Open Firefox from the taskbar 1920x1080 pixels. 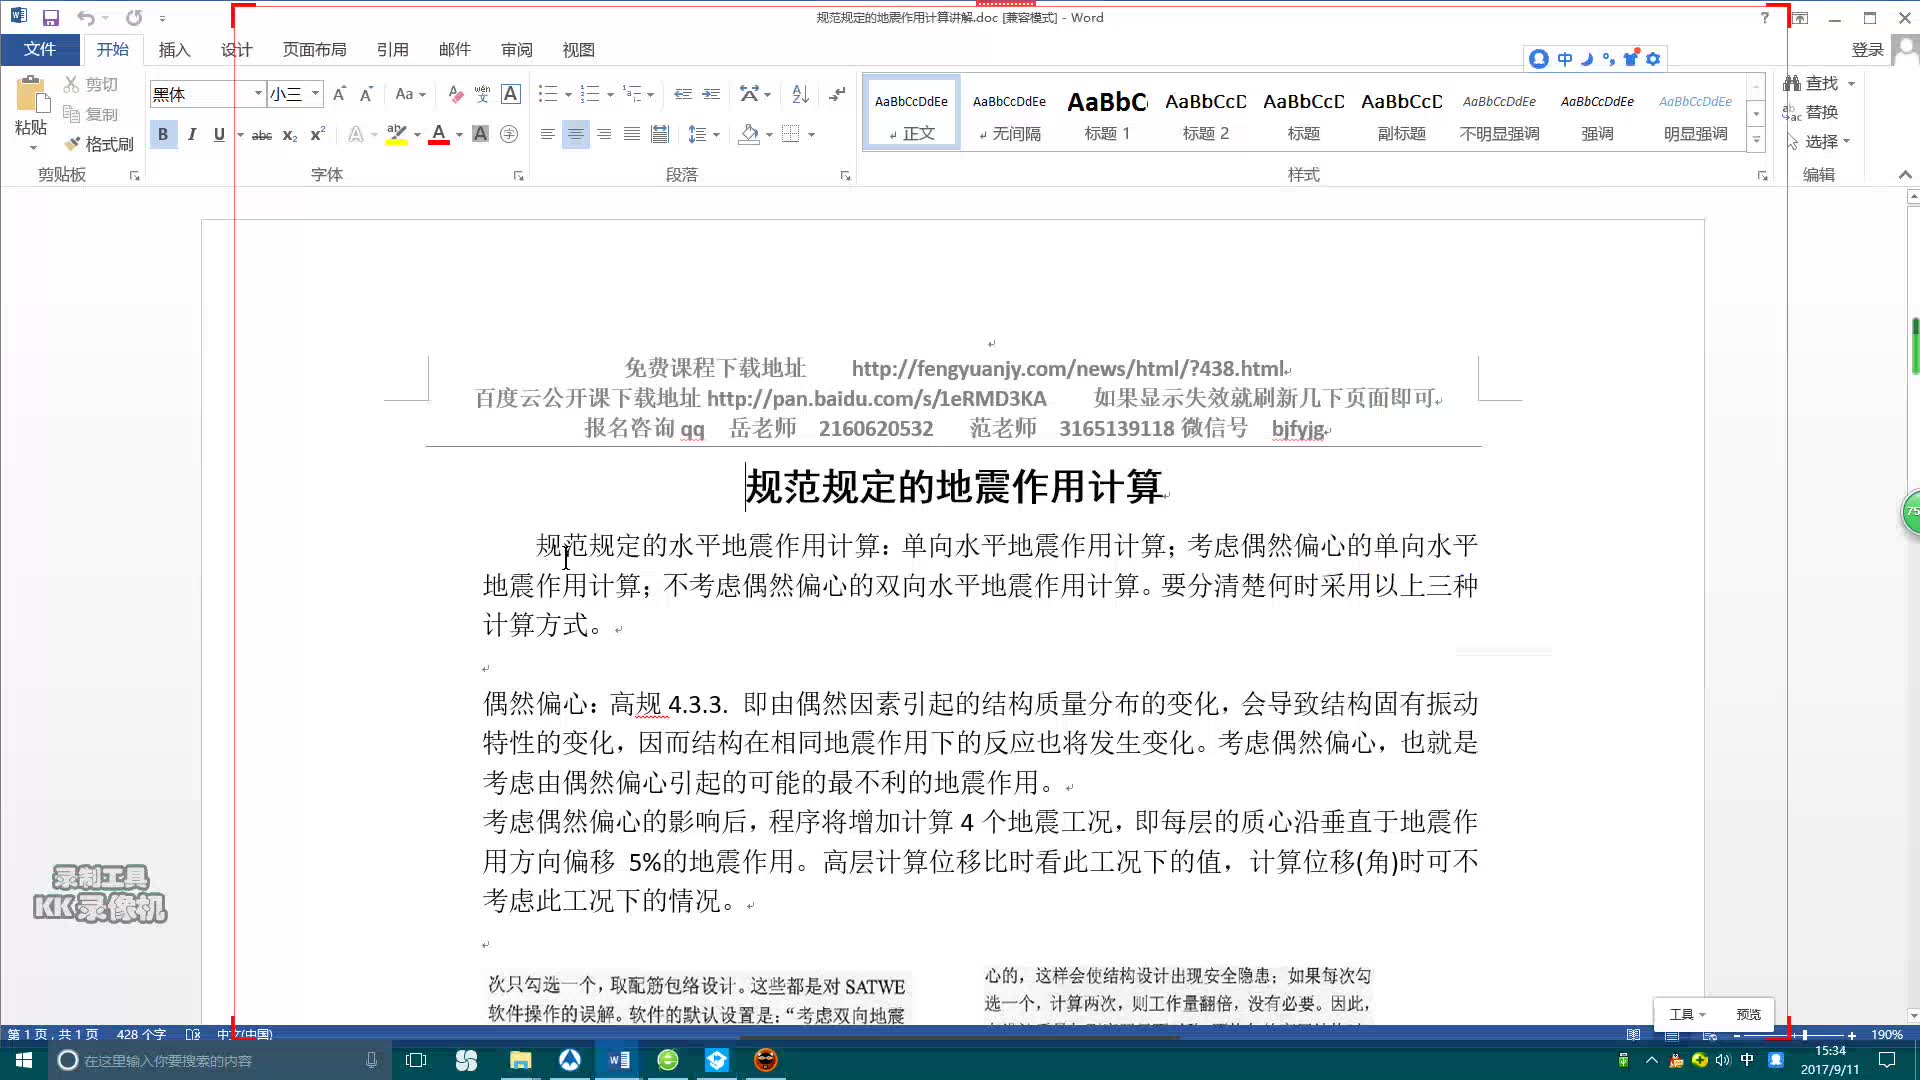point(766,1060)
